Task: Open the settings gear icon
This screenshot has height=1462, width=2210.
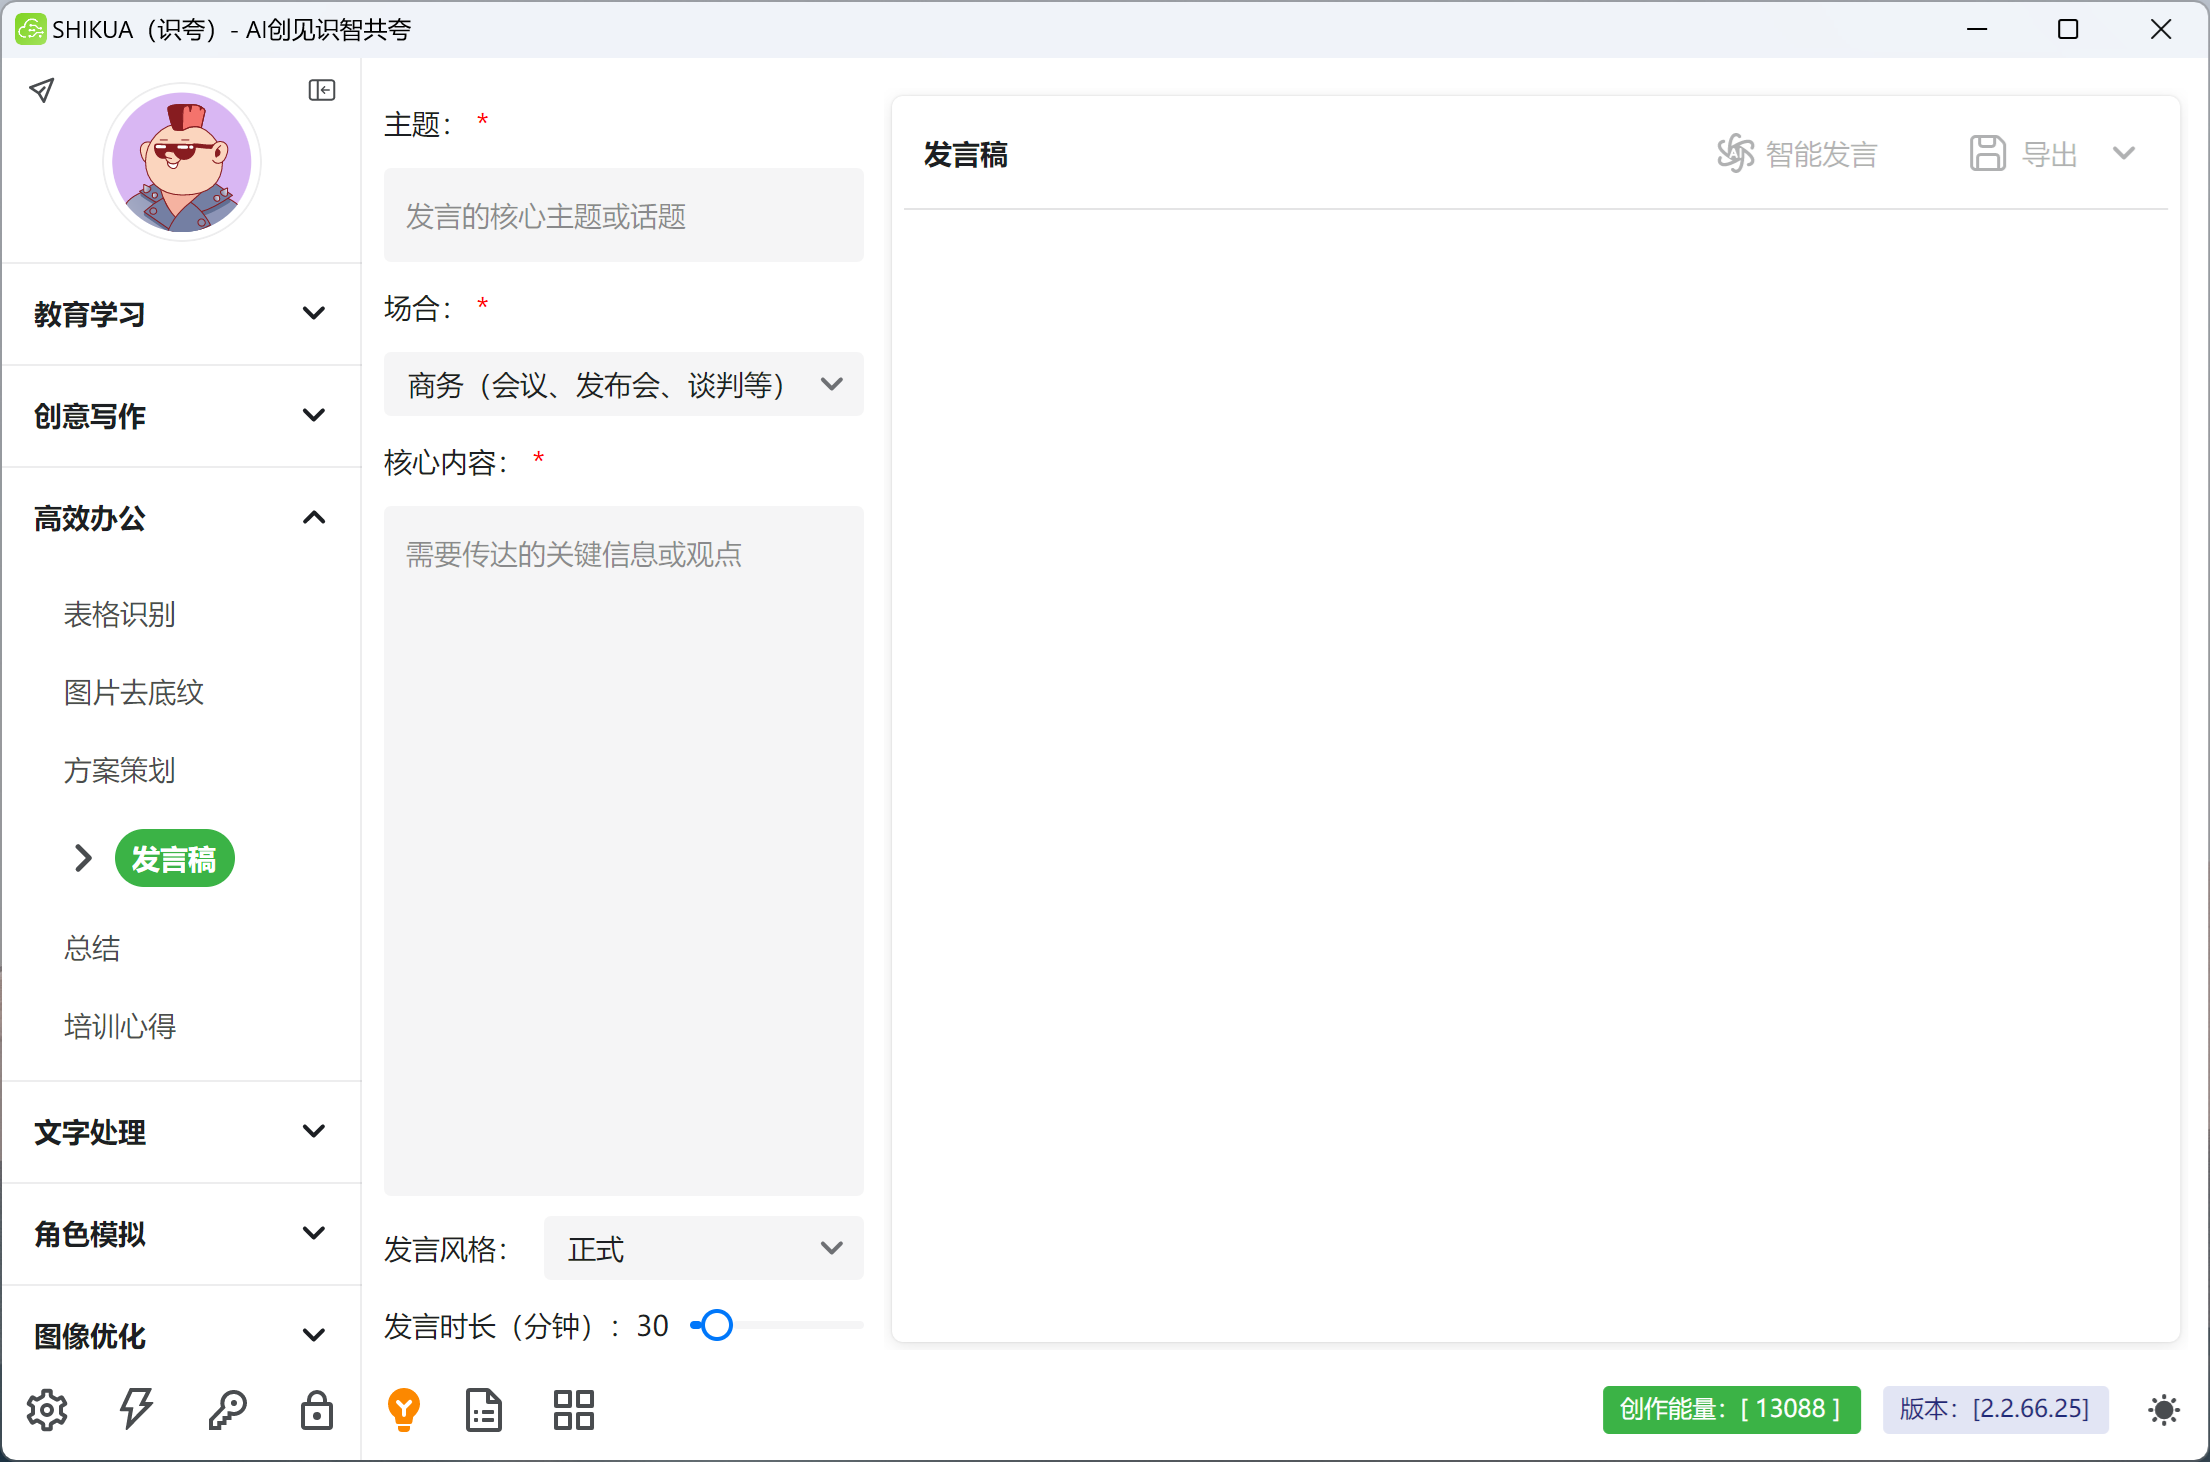Action: tap(47, 1410)
